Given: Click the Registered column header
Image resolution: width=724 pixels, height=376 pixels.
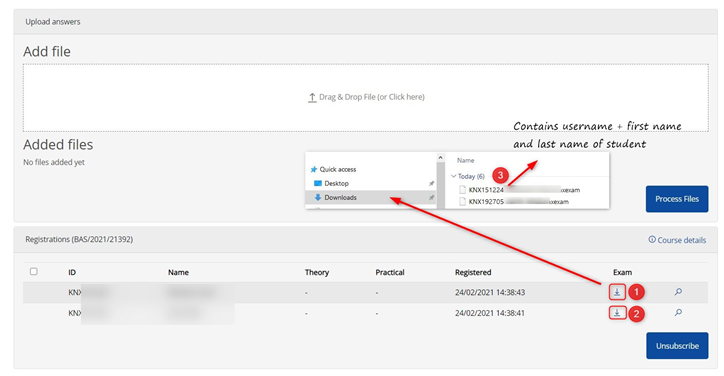Looking at the screenshot, I should (473, 273).
